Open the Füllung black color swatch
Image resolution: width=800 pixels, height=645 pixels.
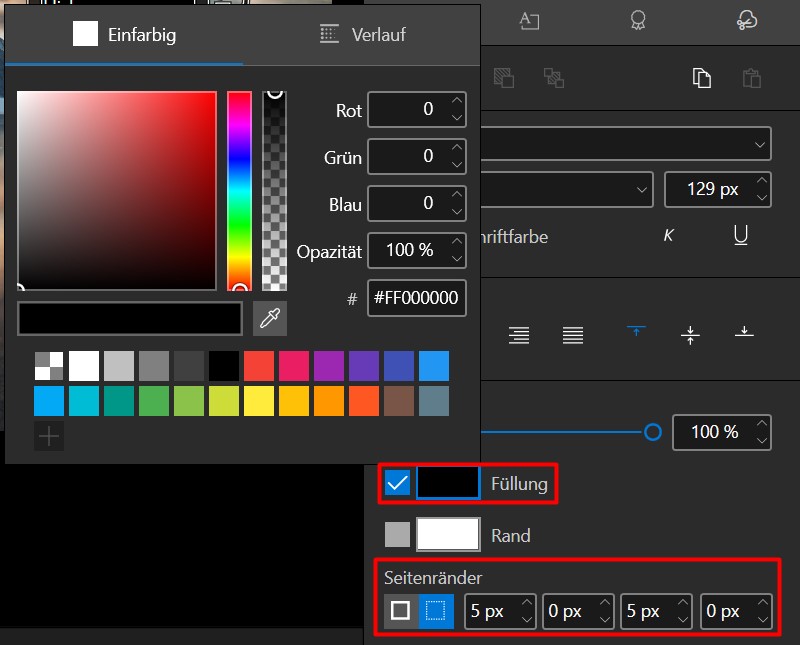coord(448,483)
